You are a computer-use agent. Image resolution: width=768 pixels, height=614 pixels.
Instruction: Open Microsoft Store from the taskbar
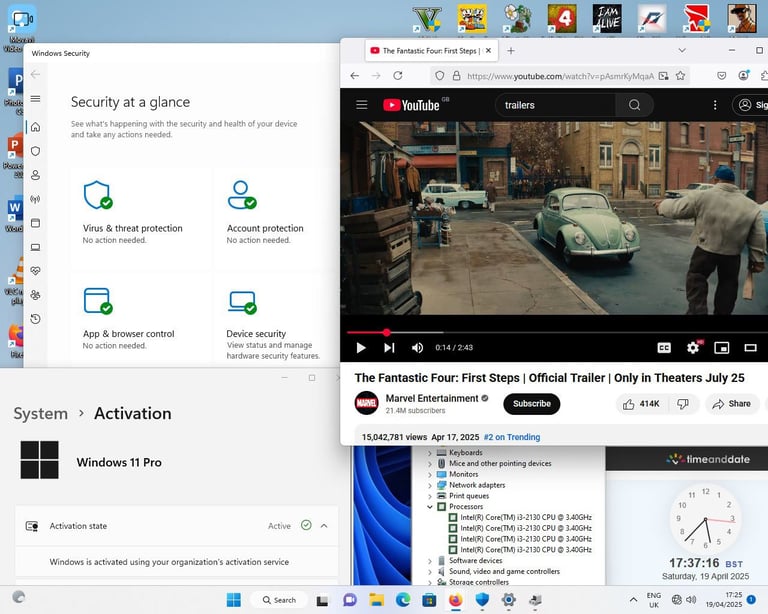pyautogui.click(x=430, y=599)
